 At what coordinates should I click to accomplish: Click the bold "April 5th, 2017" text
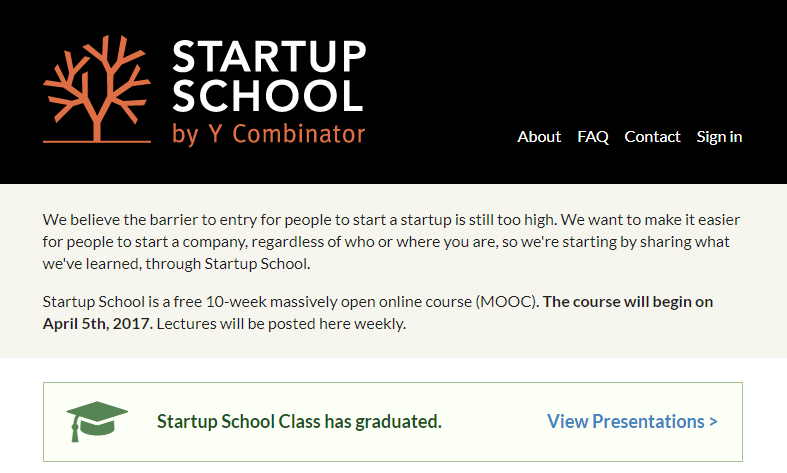tap(96, 323)
